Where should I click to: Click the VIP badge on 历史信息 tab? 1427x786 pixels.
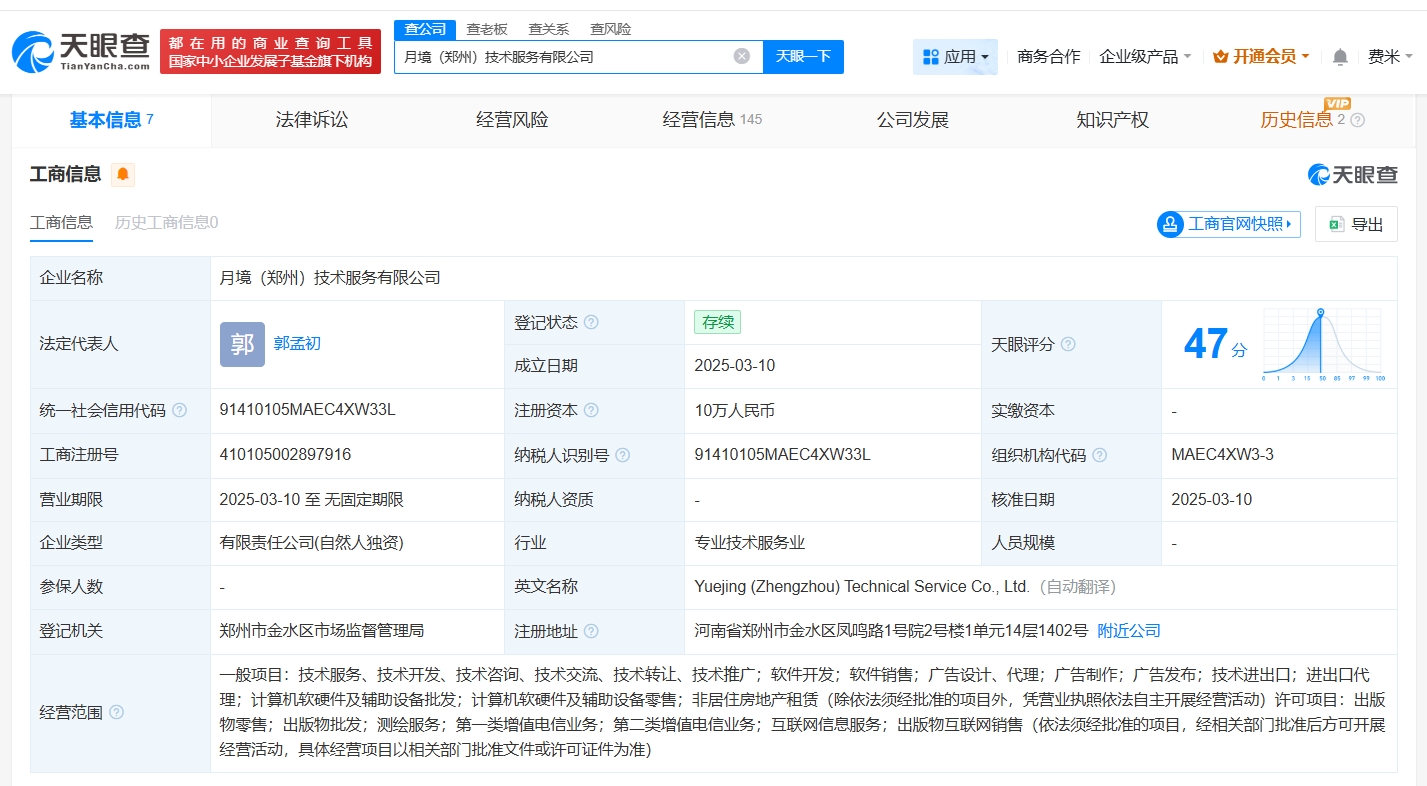pyautogui.click(x=1339, y=103)
